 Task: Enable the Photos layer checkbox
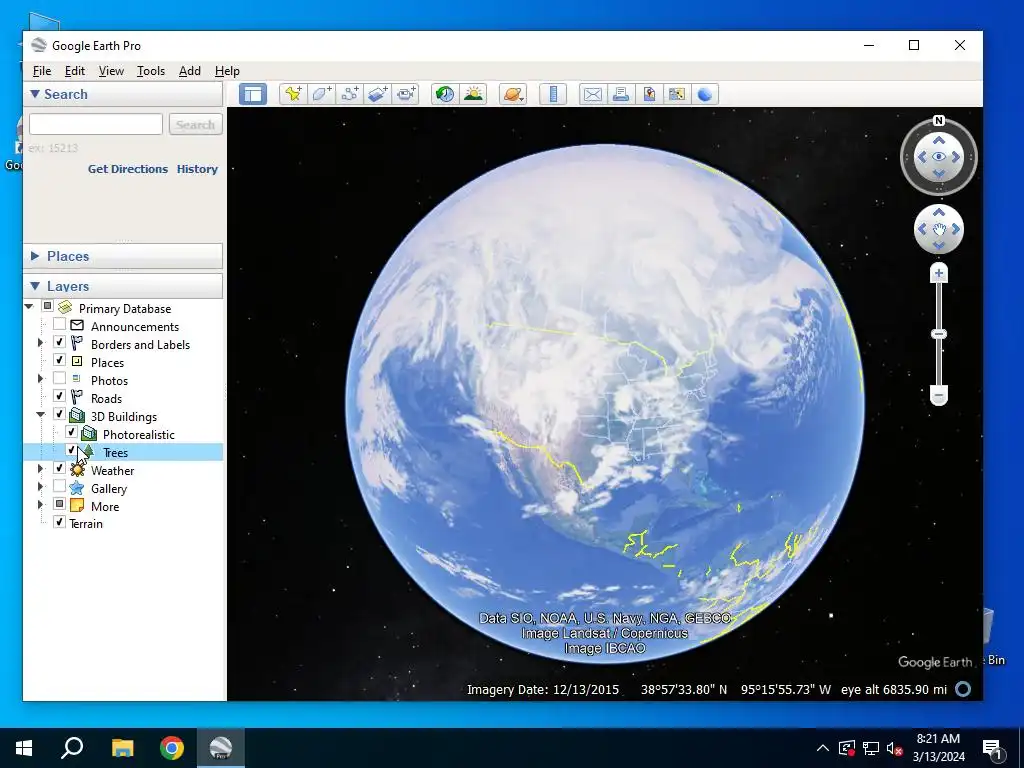pos(59,378)
